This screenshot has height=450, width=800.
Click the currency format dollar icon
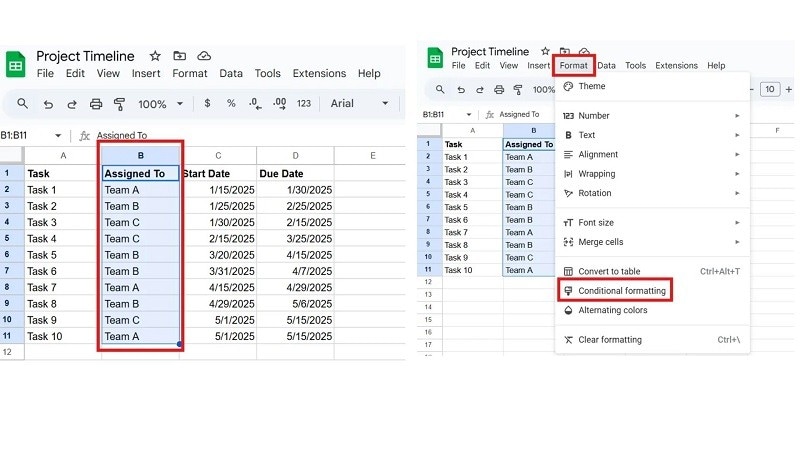pos(207,104)
